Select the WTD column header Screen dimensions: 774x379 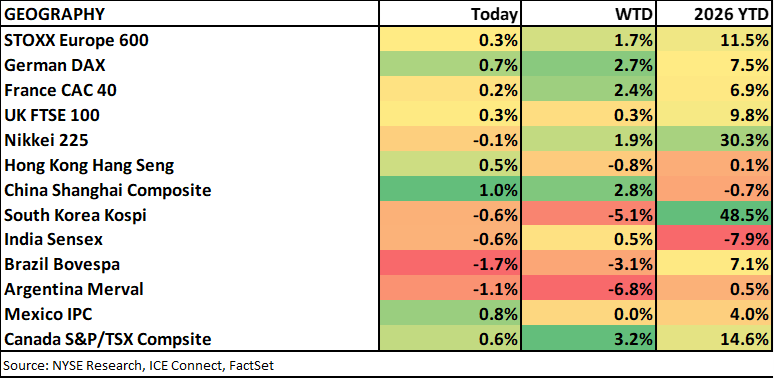[x=588, y=14]
